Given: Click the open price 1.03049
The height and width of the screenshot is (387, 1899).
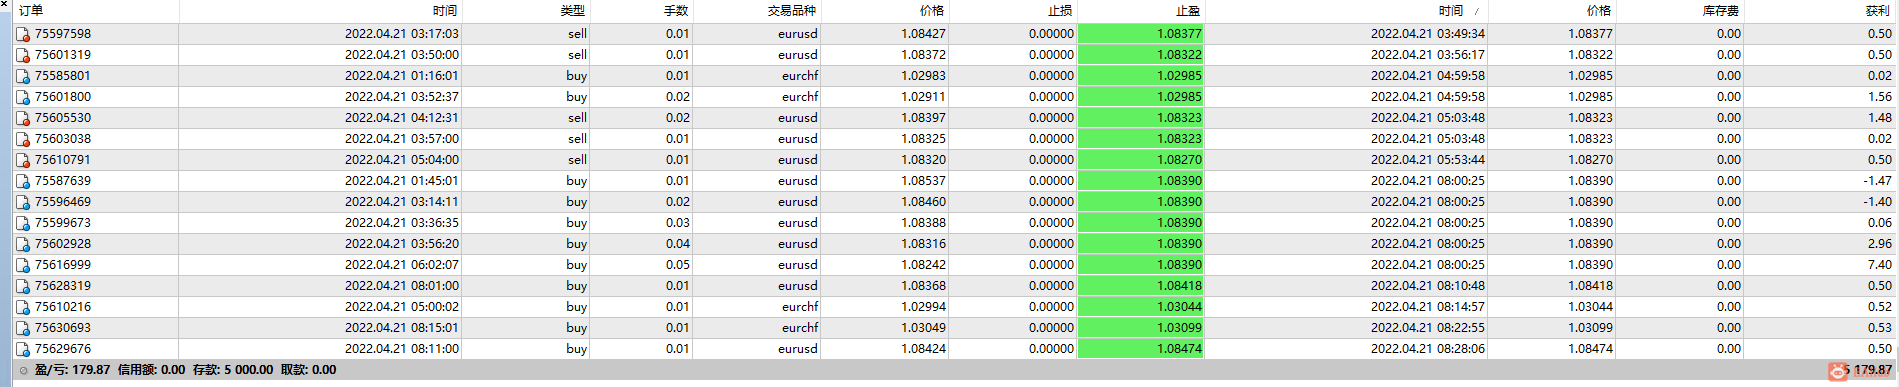Looking at the screenshot, I should 923,328.
